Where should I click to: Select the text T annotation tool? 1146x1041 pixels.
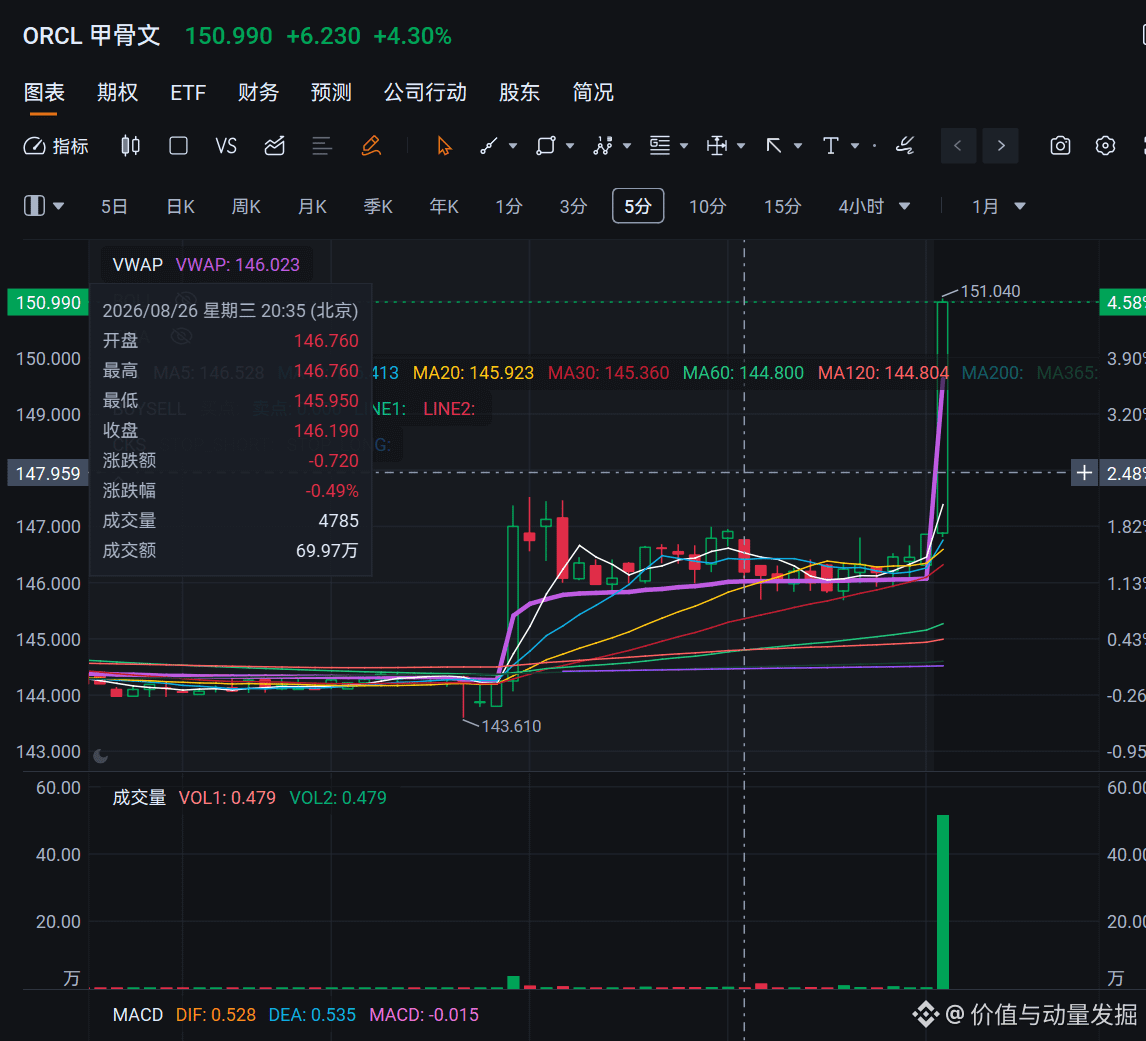(830, 146)
